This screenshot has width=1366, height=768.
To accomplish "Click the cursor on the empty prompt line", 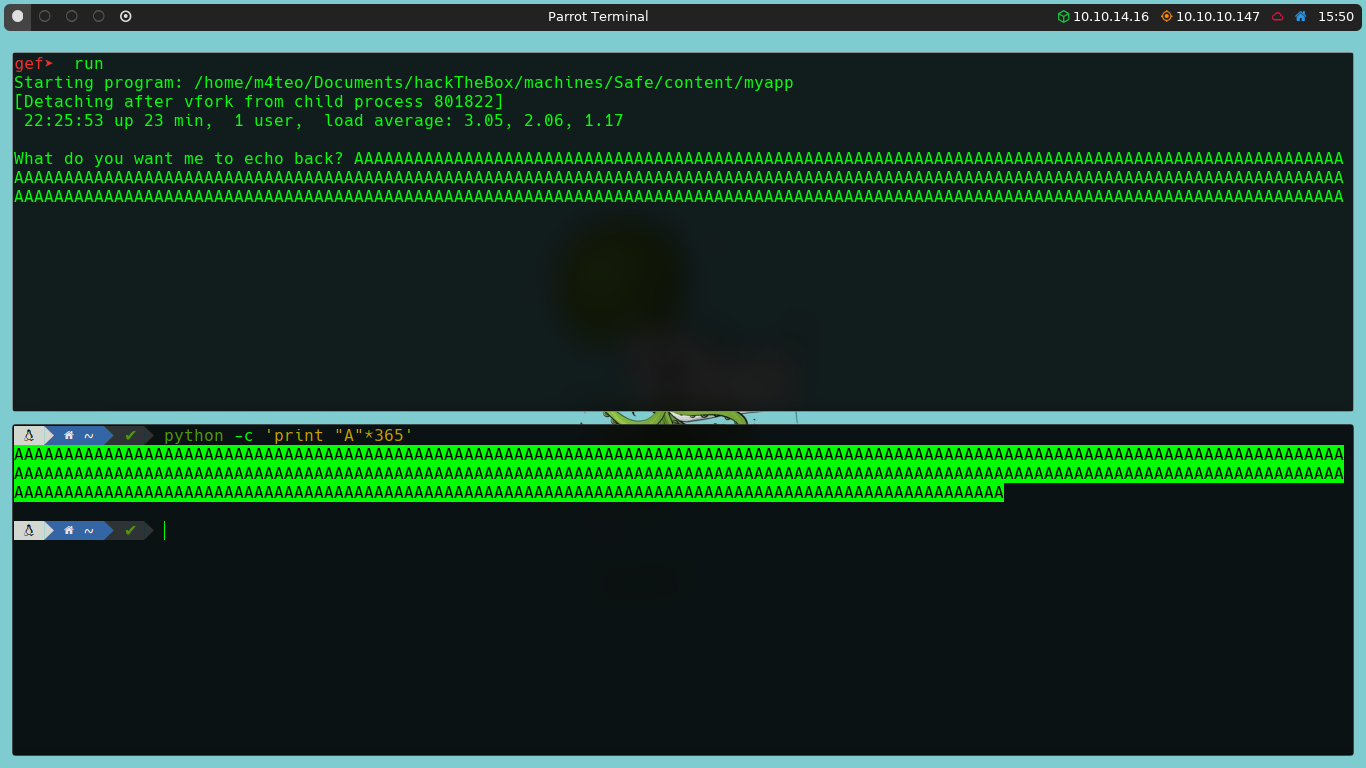I will [x=165, y=531].
